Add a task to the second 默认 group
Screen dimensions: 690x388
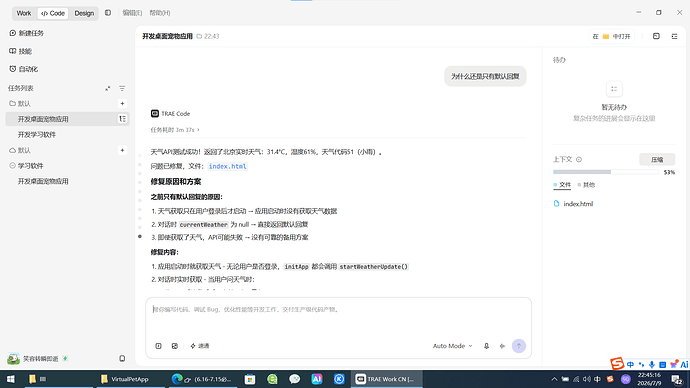(122, 150)
